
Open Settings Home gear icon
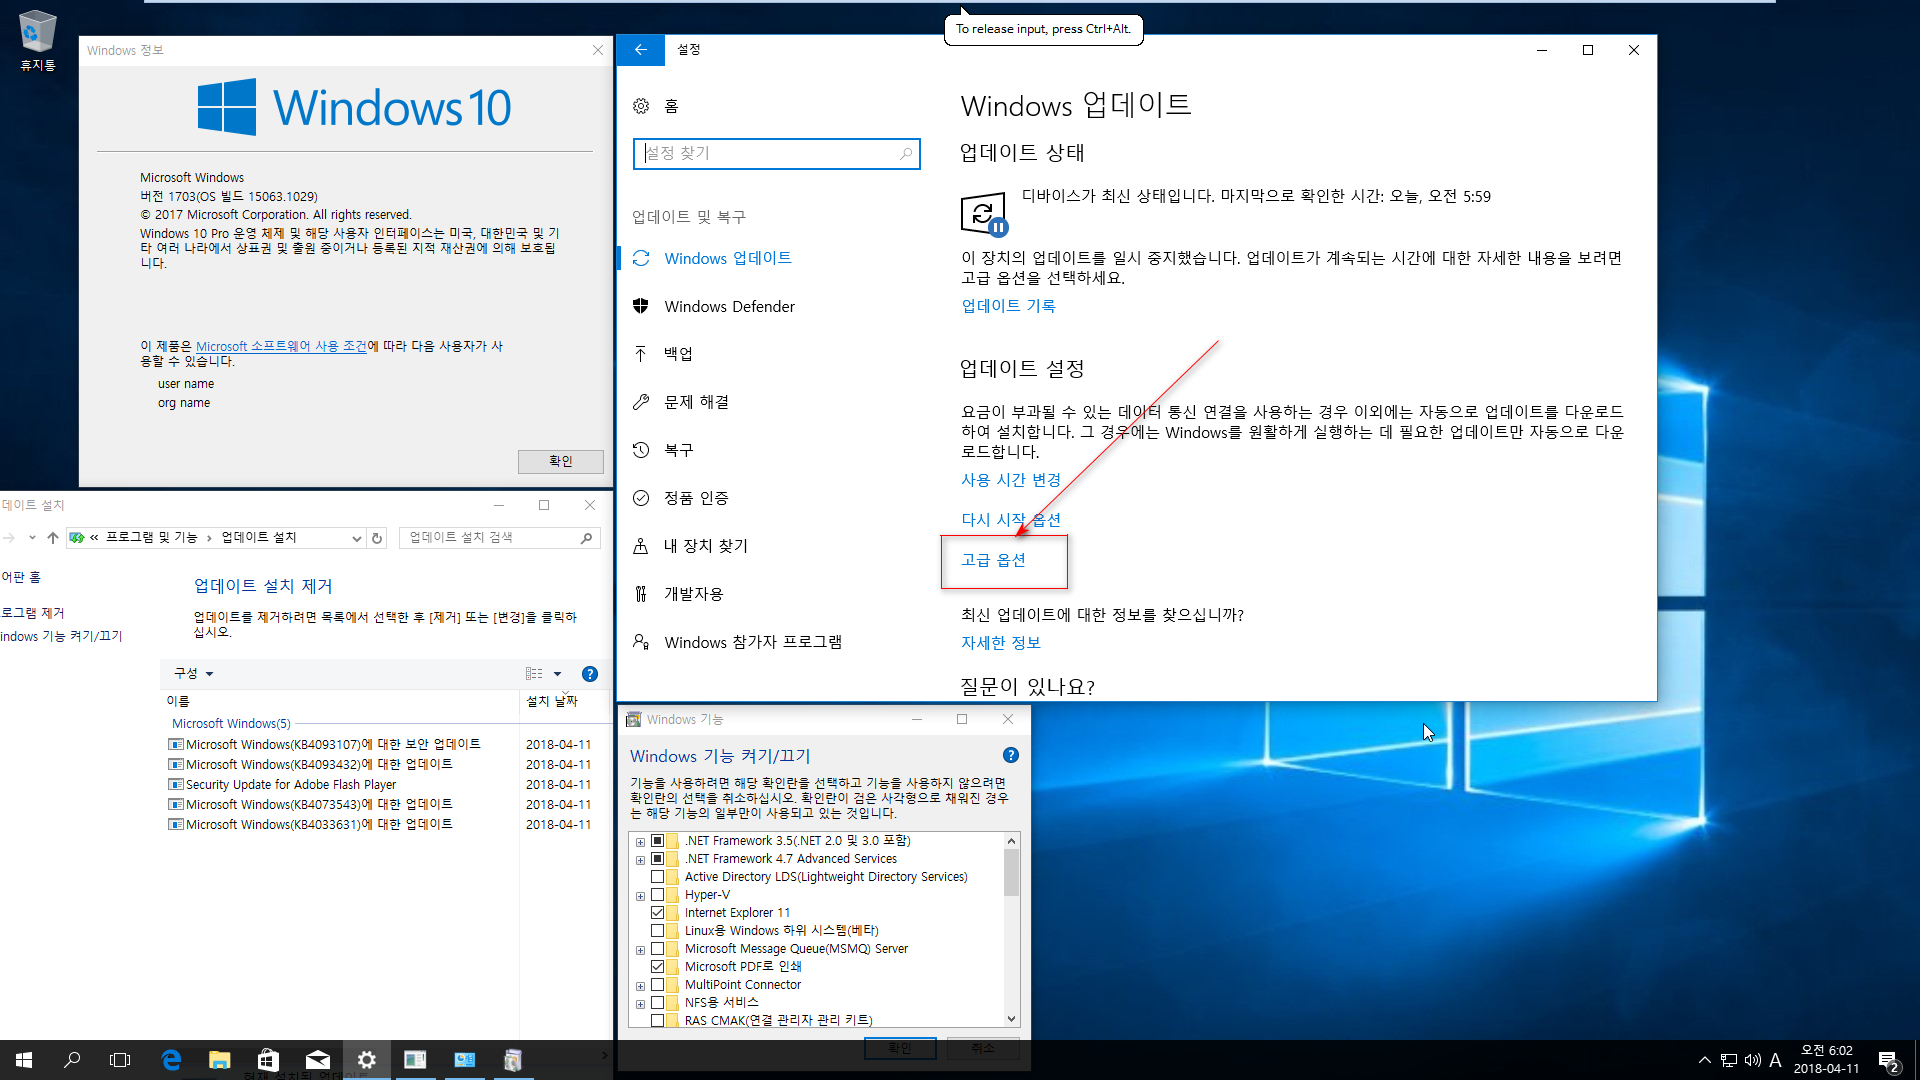(641, 106)
